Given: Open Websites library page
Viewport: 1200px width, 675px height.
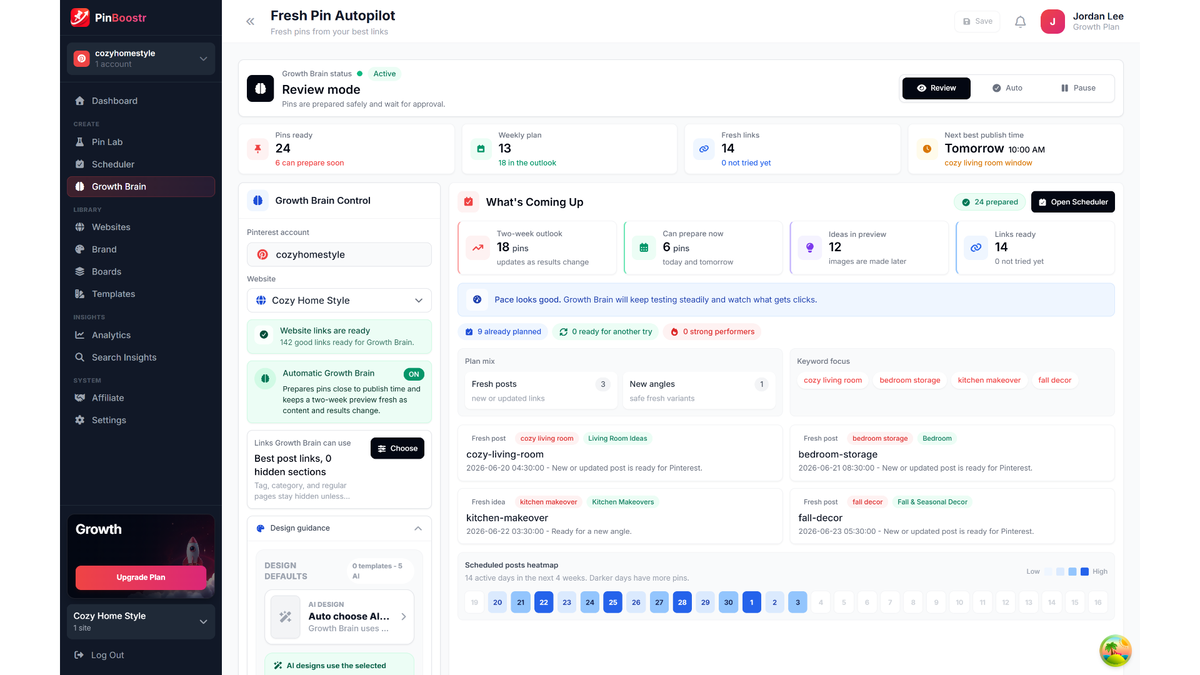Looking at the screenshot, I should [141, 227].
